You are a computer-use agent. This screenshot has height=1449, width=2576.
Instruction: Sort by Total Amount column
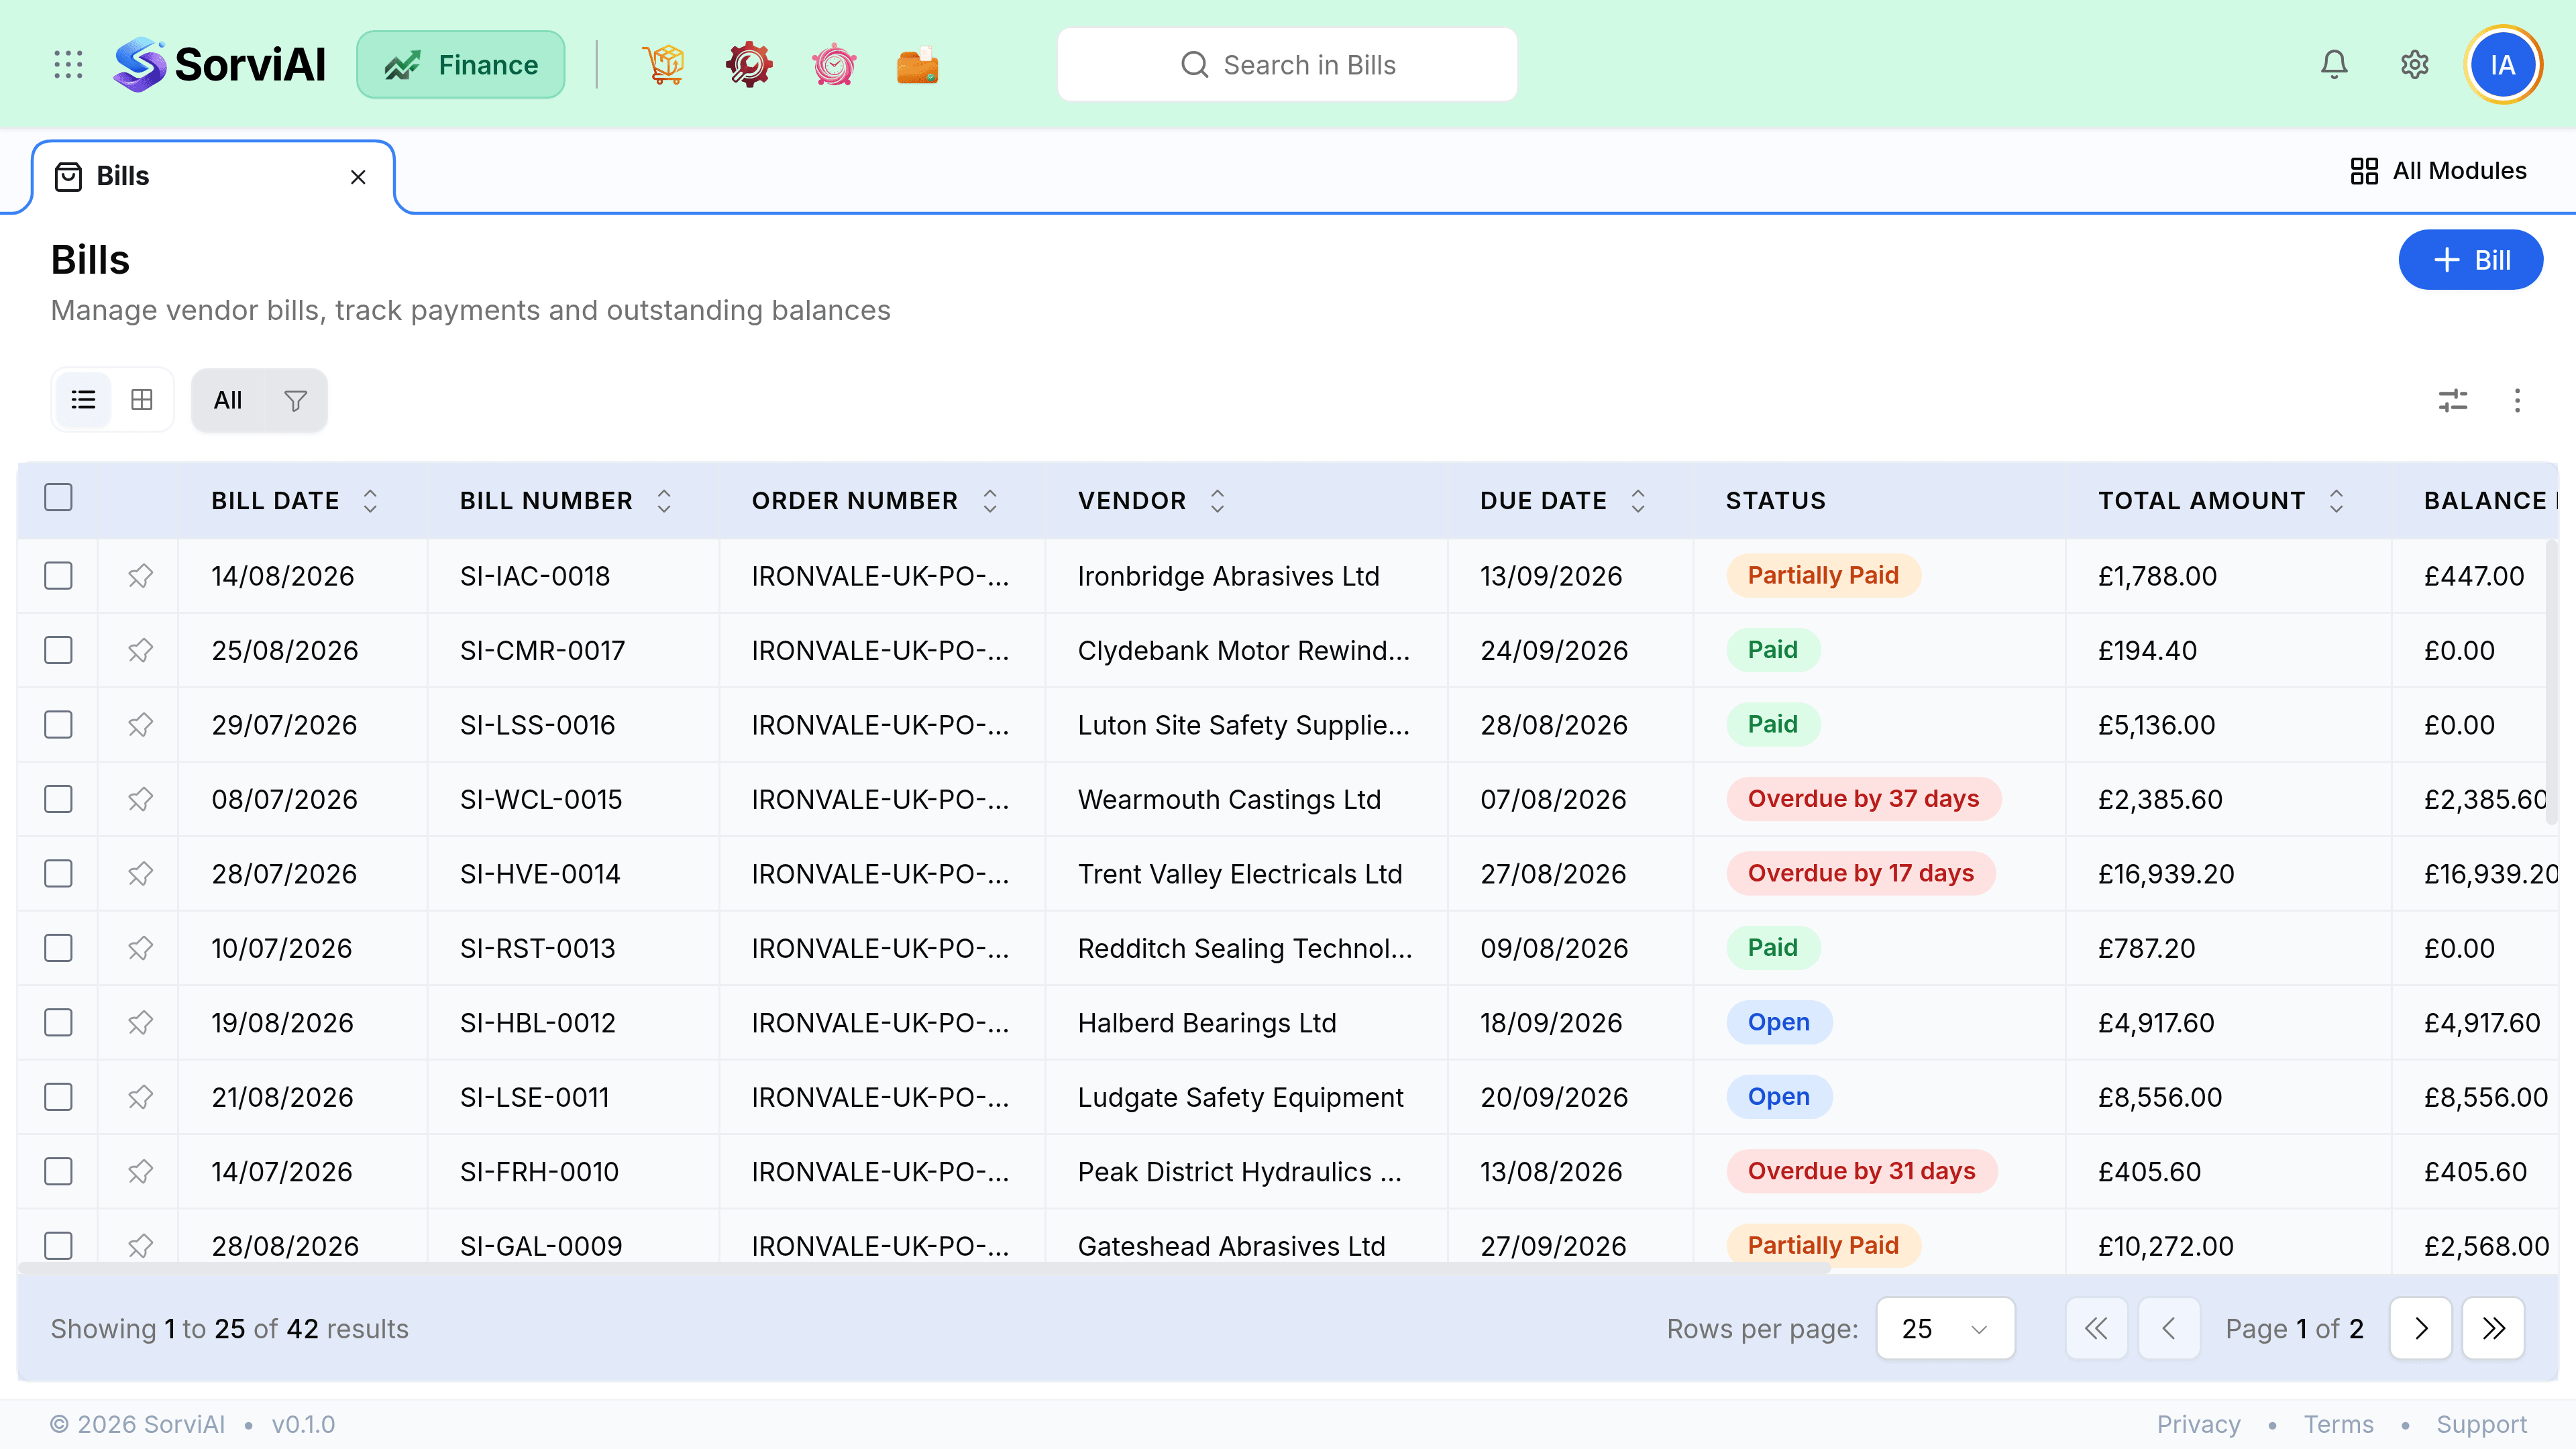2336,501
